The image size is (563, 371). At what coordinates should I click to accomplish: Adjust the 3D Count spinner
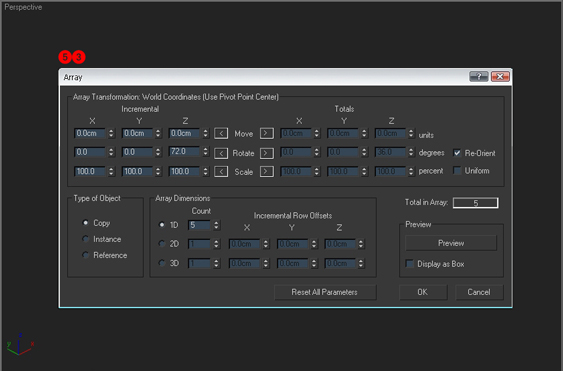coord(216,263)
